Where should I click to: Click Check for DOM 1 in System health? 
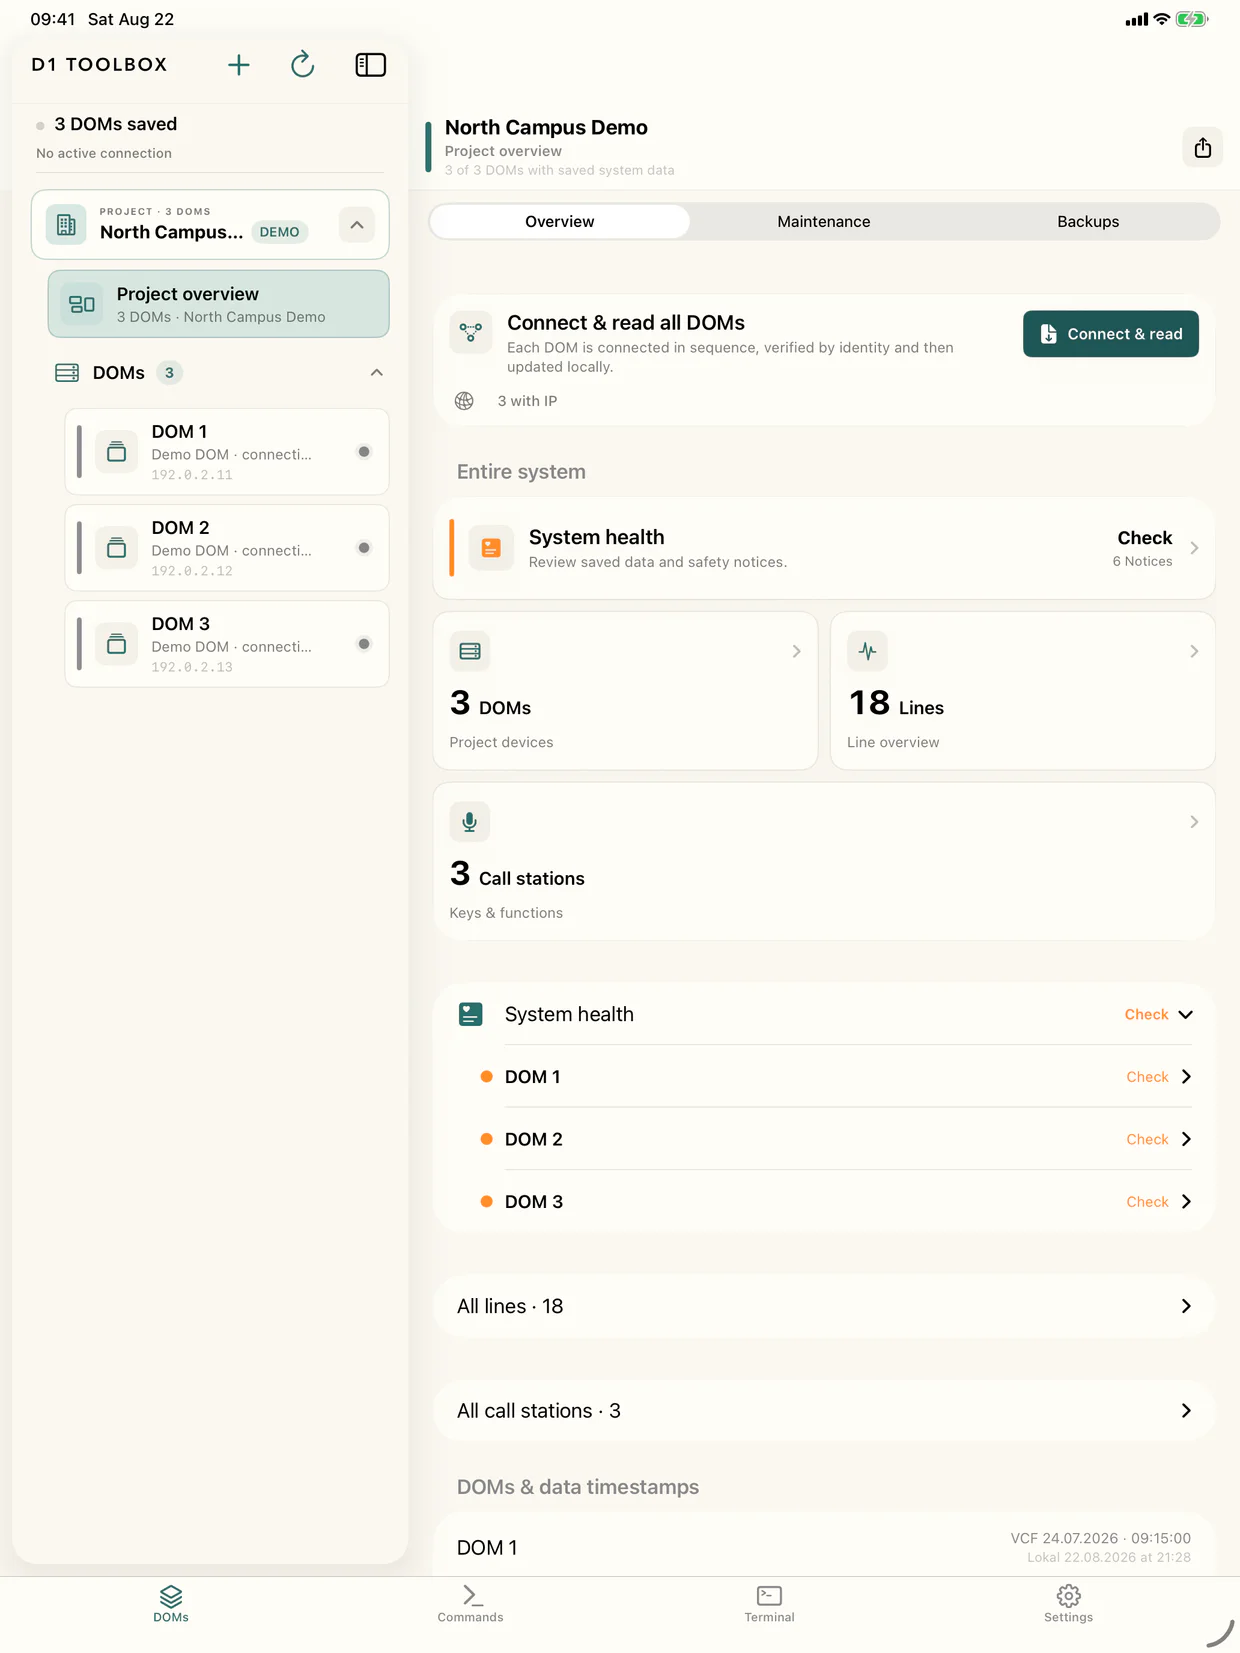(1147, 1077)
